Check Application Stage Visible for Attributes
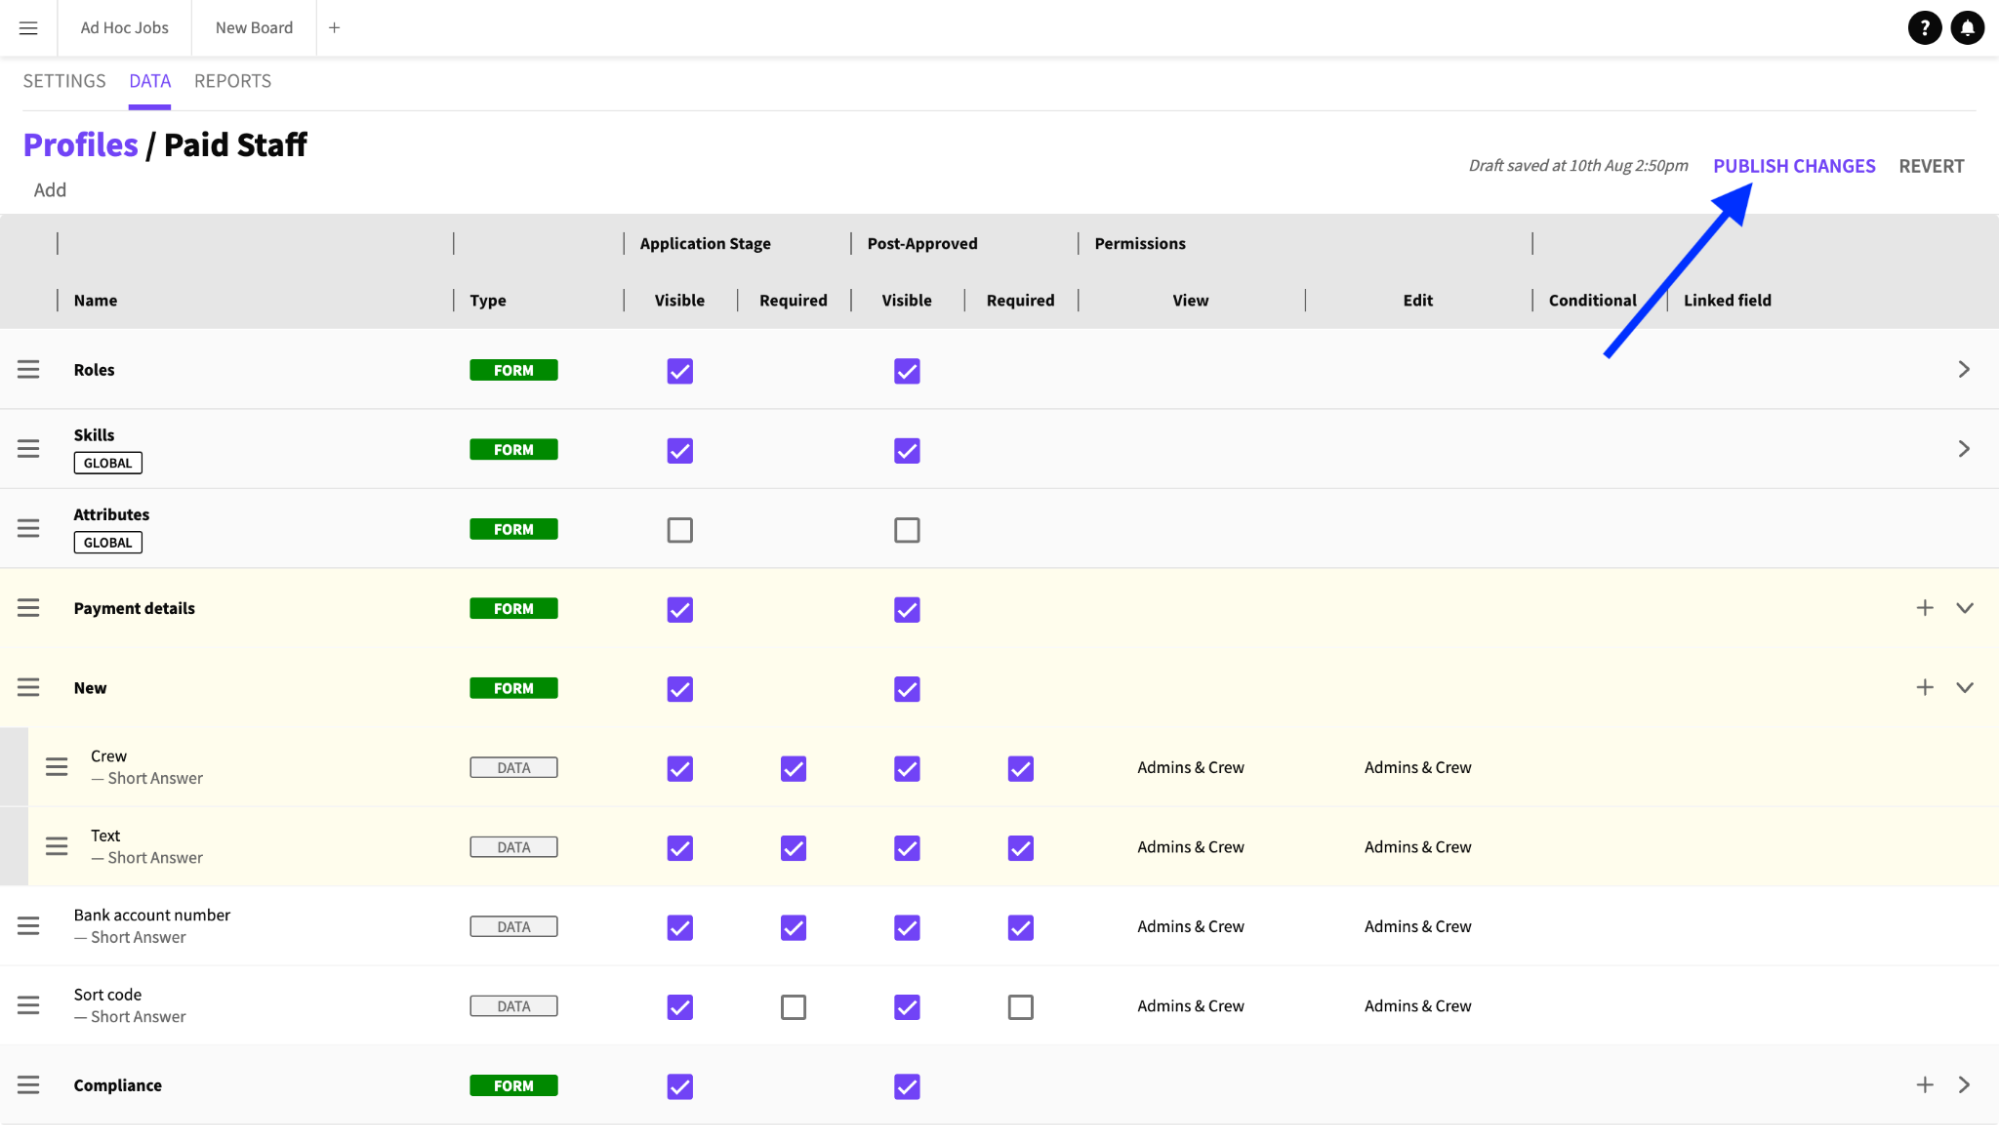The width and height of the screenshot is (1999, 1126). [680, 530]
